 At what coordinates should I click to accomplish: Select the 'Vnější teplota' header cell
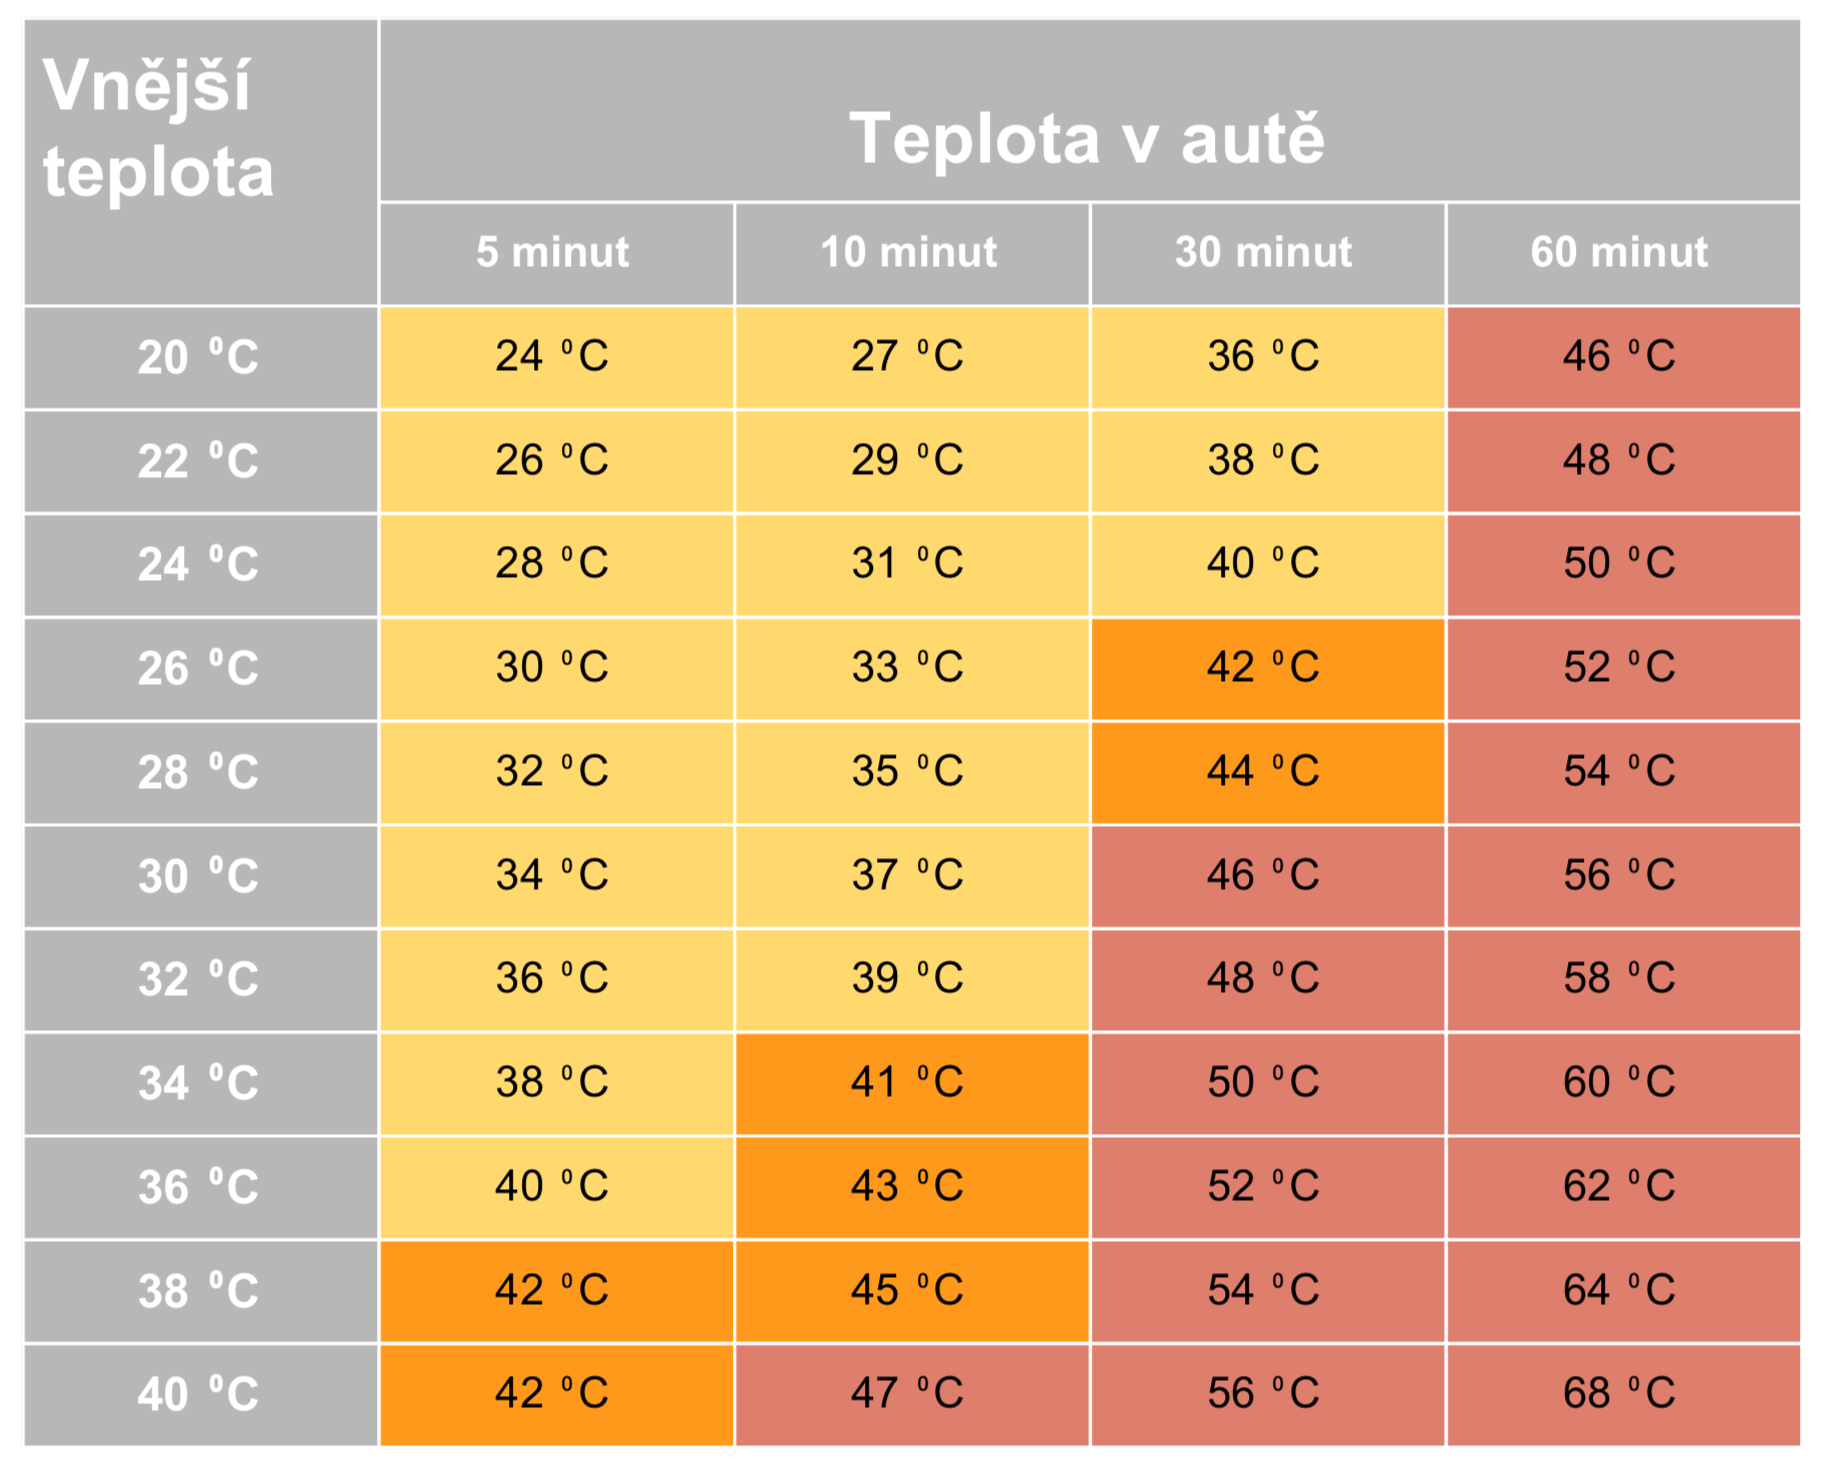(201, 162)
